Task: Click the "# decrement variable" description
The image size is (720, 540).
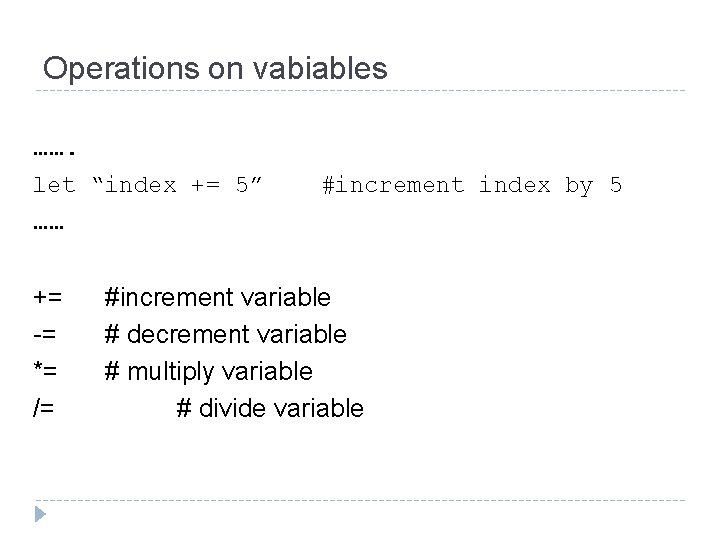Action: point(226,334)
